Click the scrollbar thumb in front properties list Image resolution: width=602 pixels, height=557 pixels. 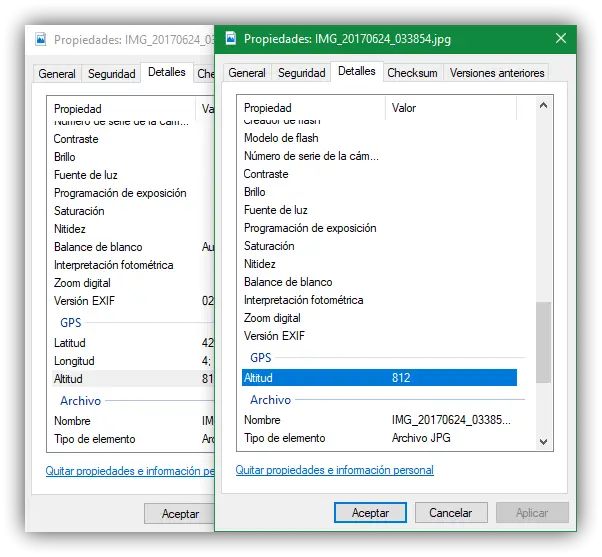pos(543,342)
